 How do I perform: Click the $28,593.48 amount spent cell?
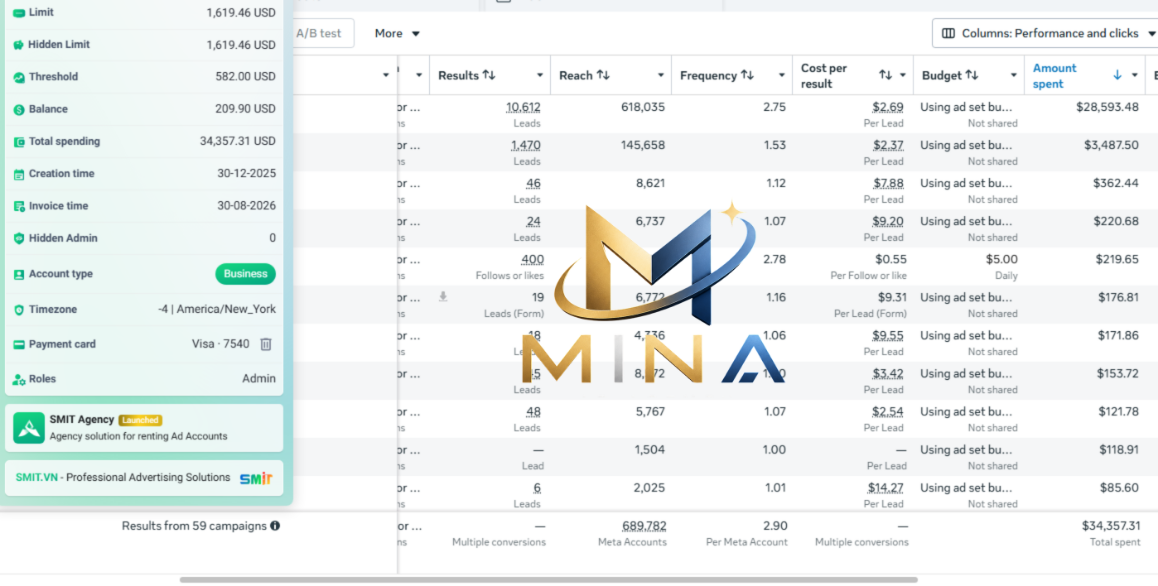1108,107
